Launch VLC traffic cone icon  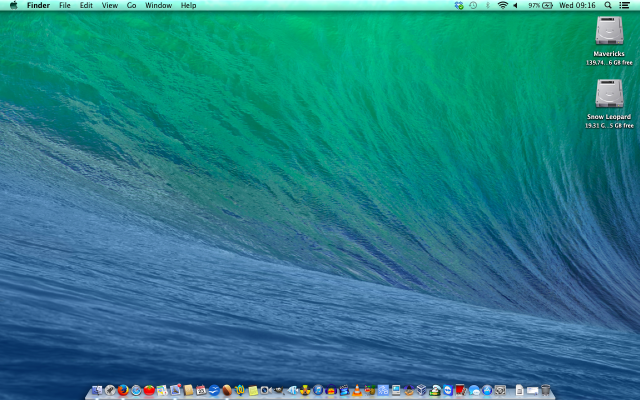pos(357,390)
